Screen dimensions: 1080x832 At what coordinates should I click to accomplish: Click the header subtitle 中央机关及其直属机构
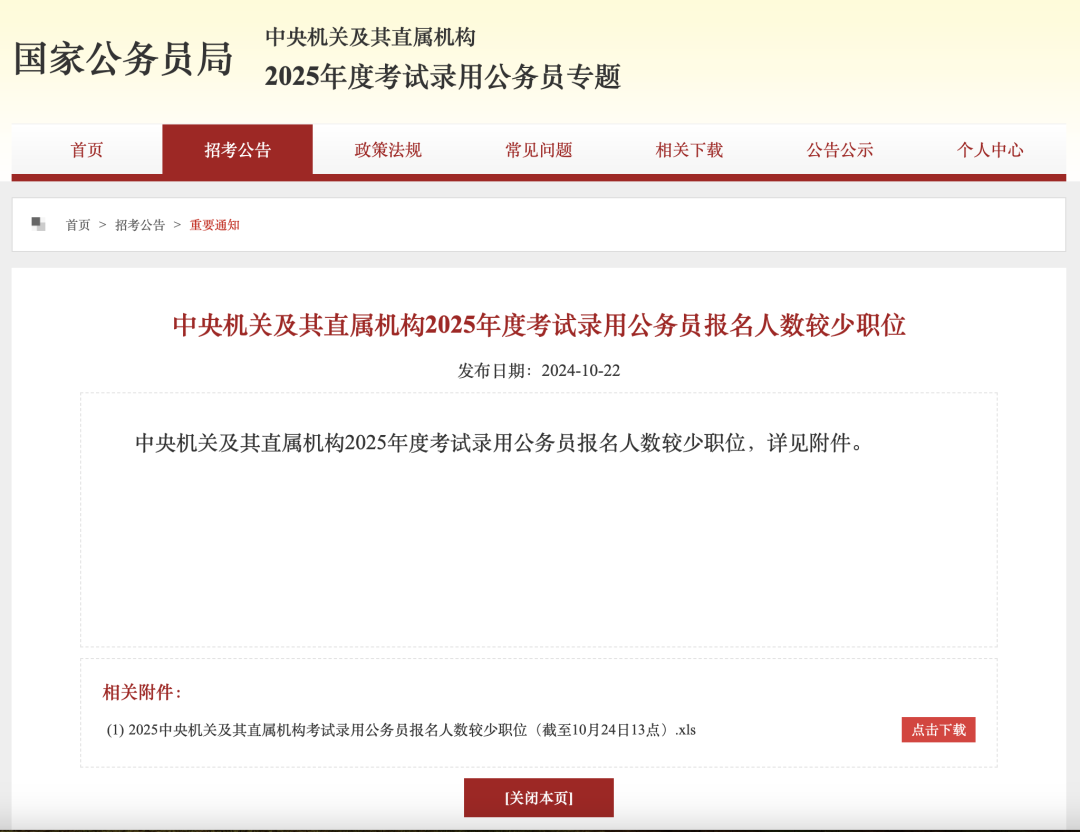(x=371, y=37)
